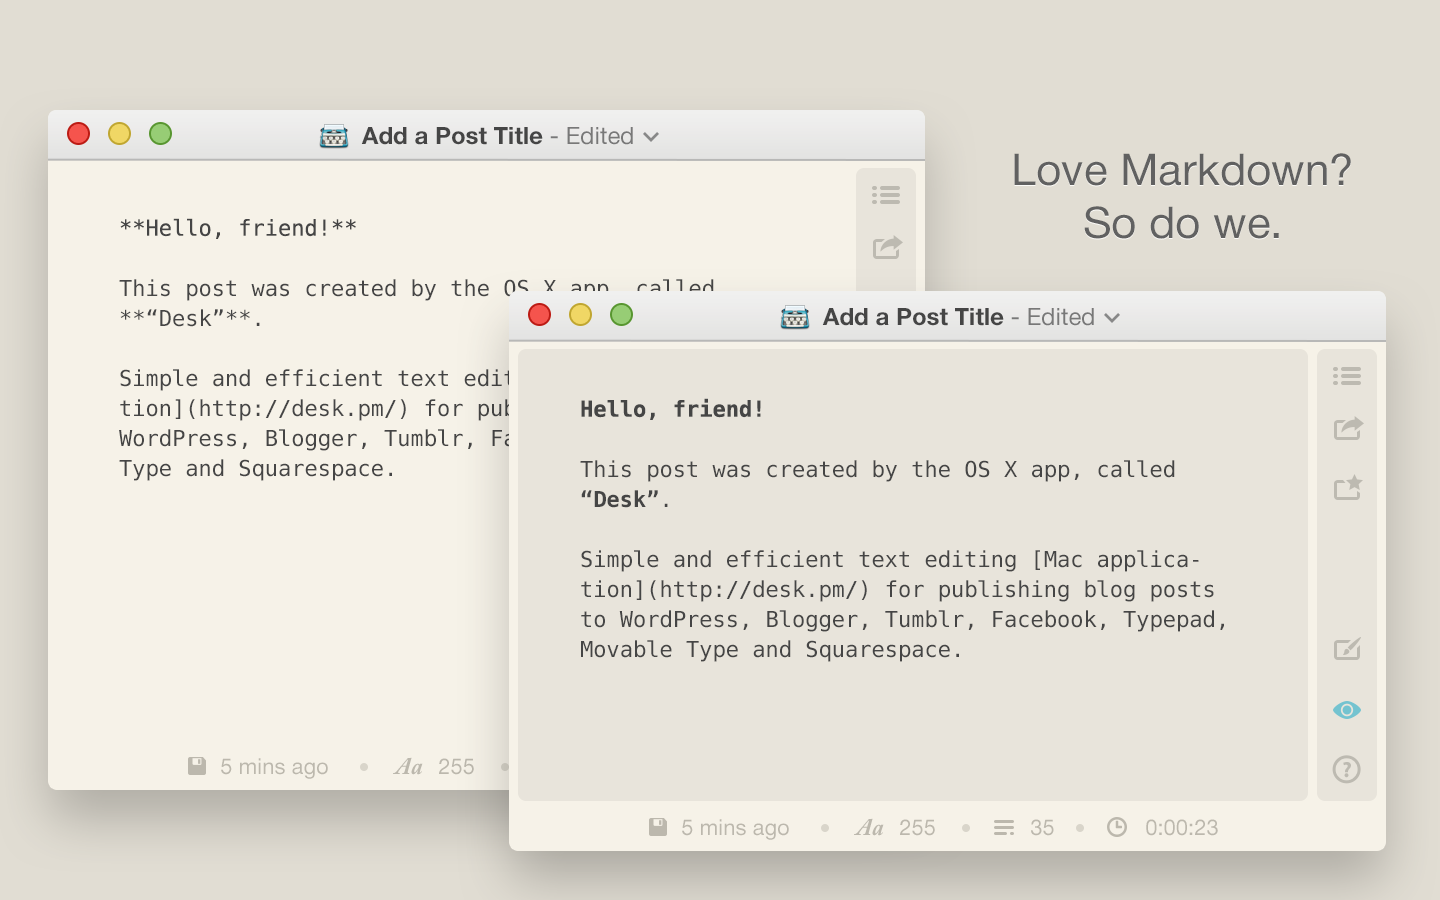This screenshot has width=1440, height=900.
Task: Click the save disk icon in front window status bar
Action: point(658,827)
